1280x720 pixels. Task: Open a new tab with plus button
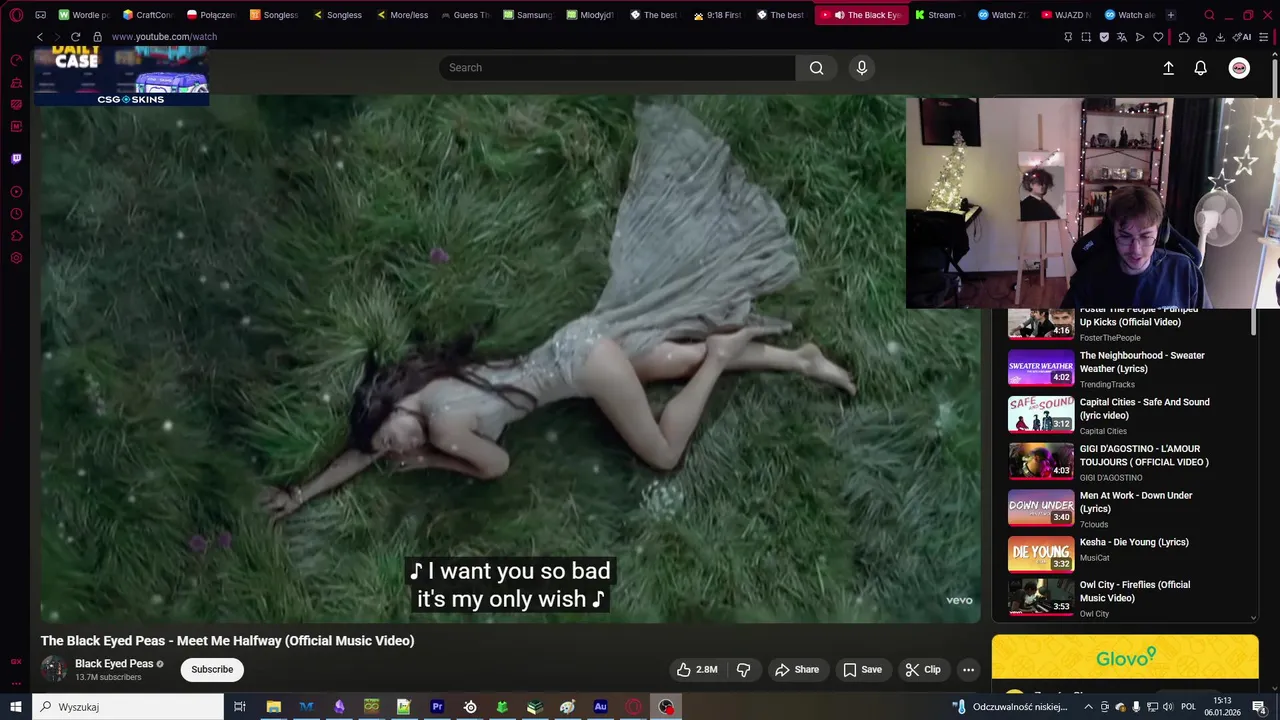[1170, 15]
